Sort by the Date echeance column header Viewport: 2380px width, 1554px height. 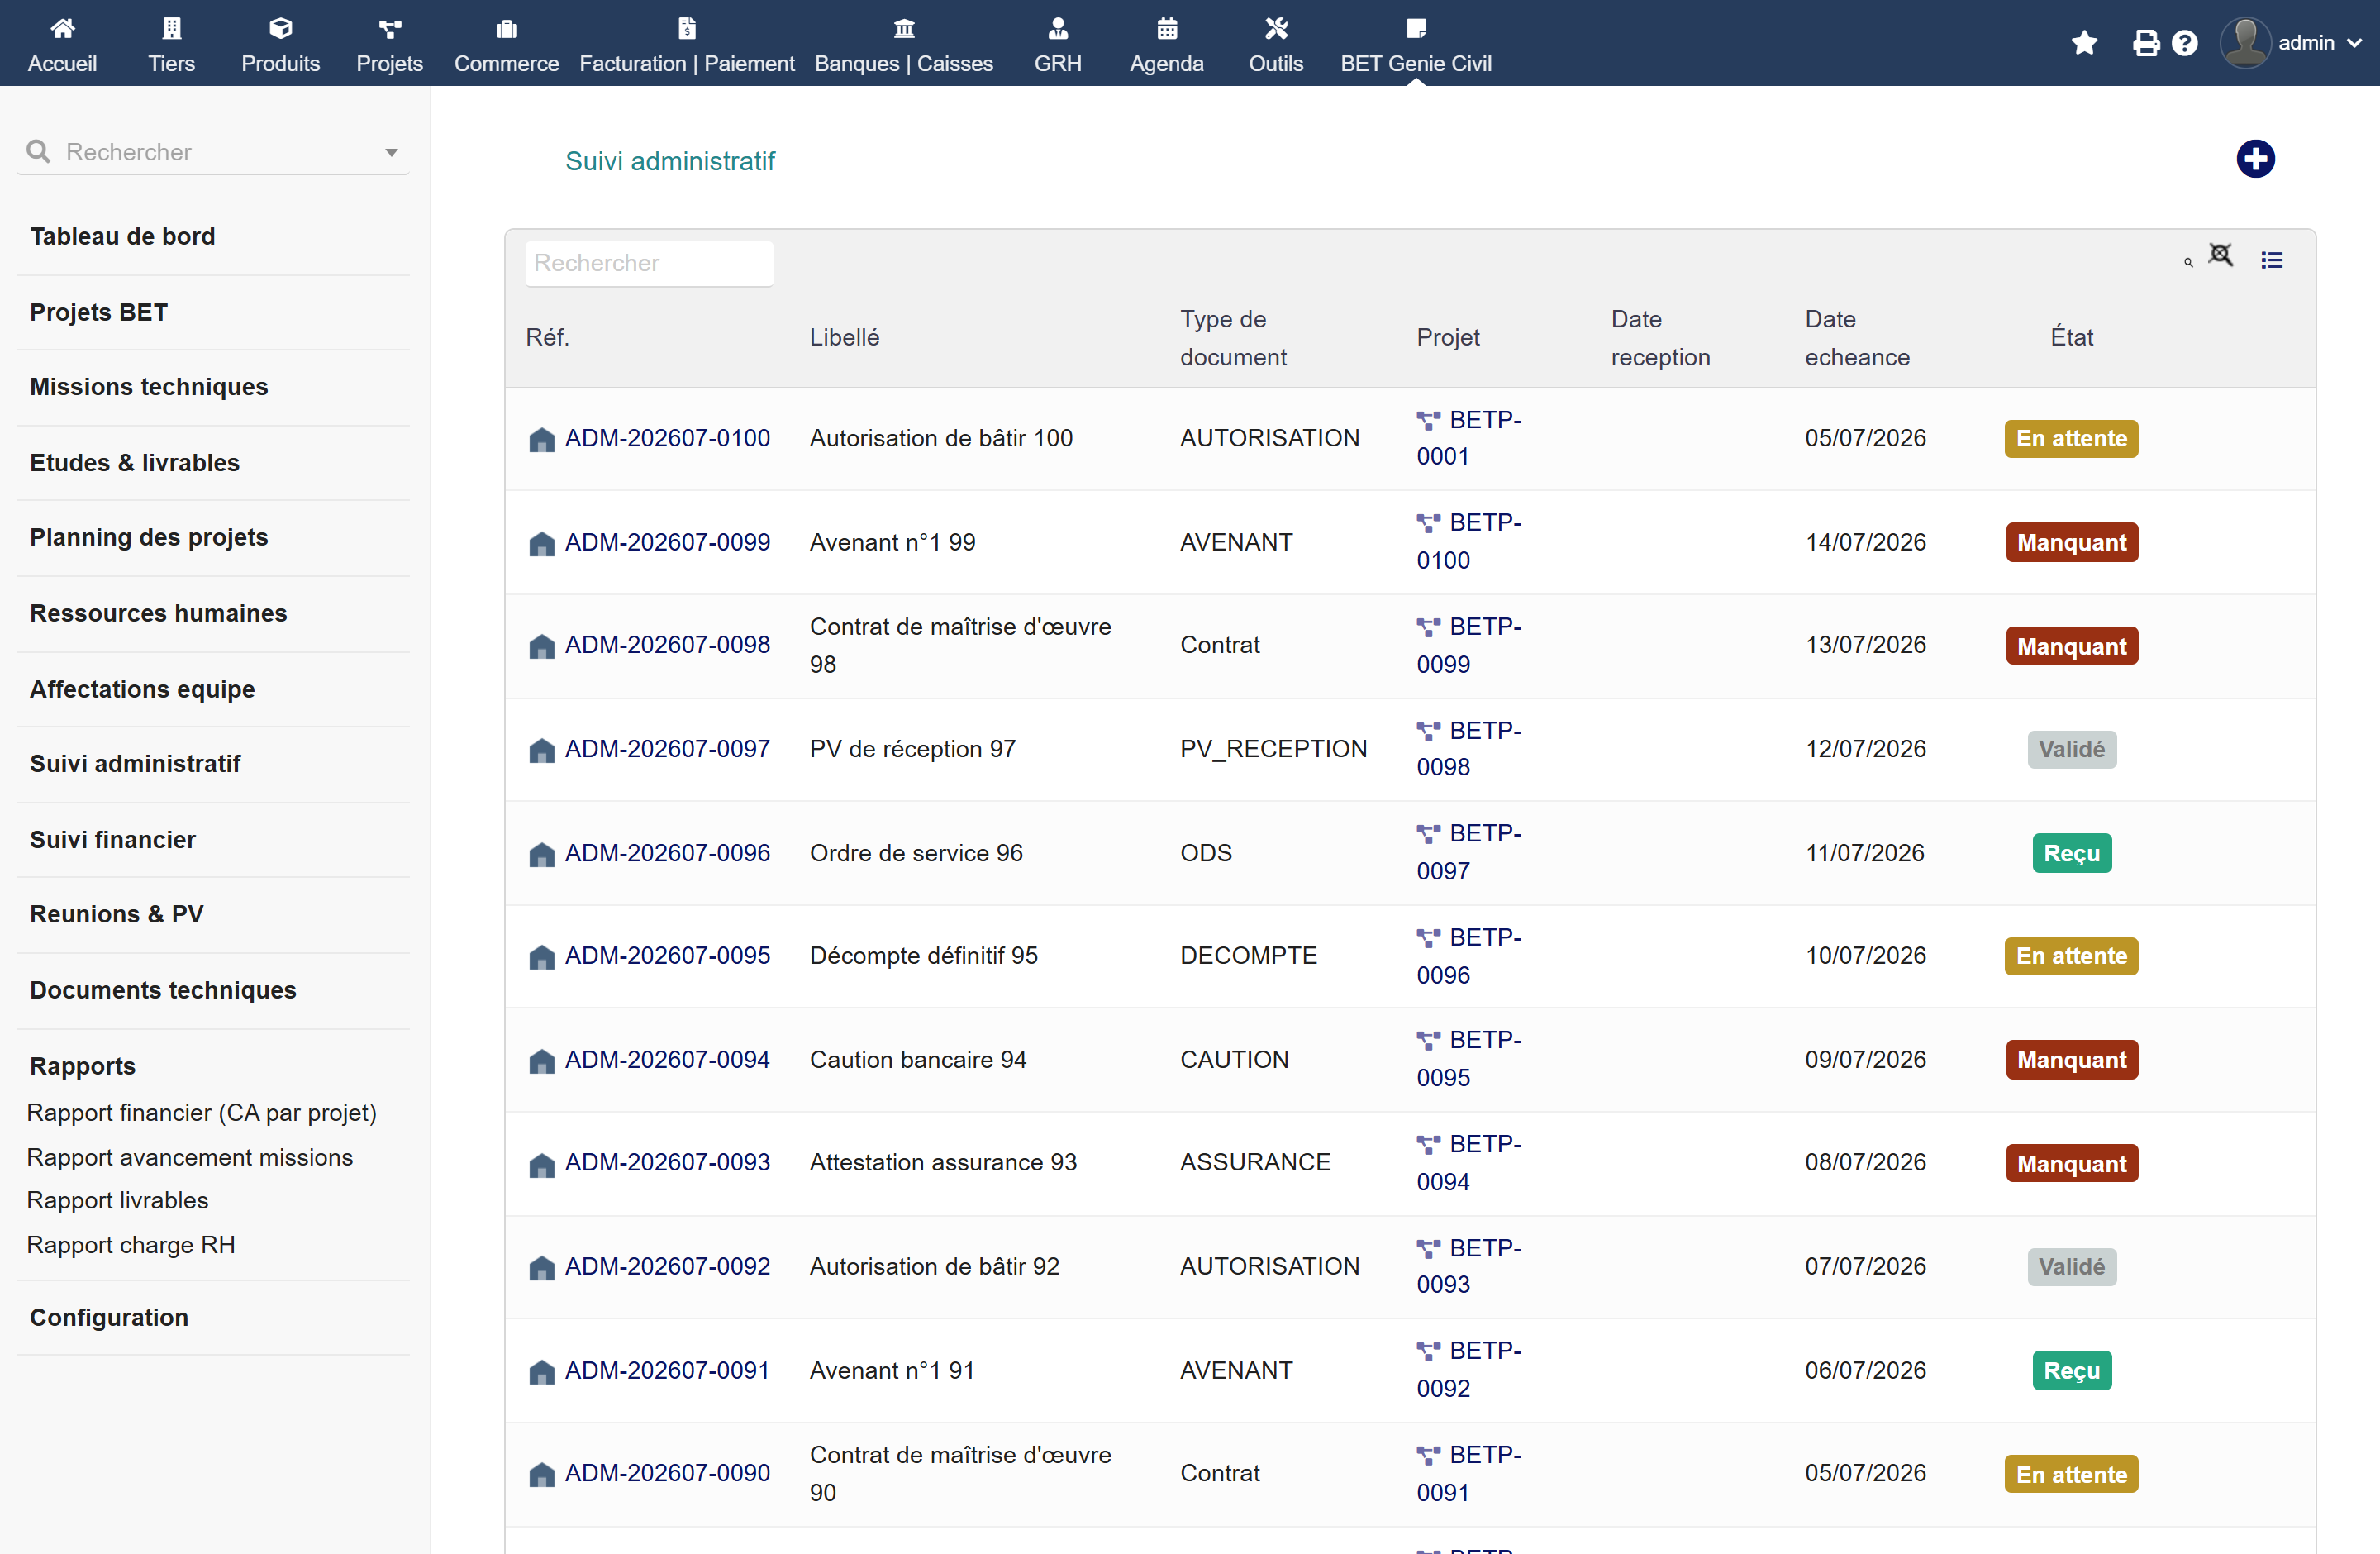[1856, 338]
